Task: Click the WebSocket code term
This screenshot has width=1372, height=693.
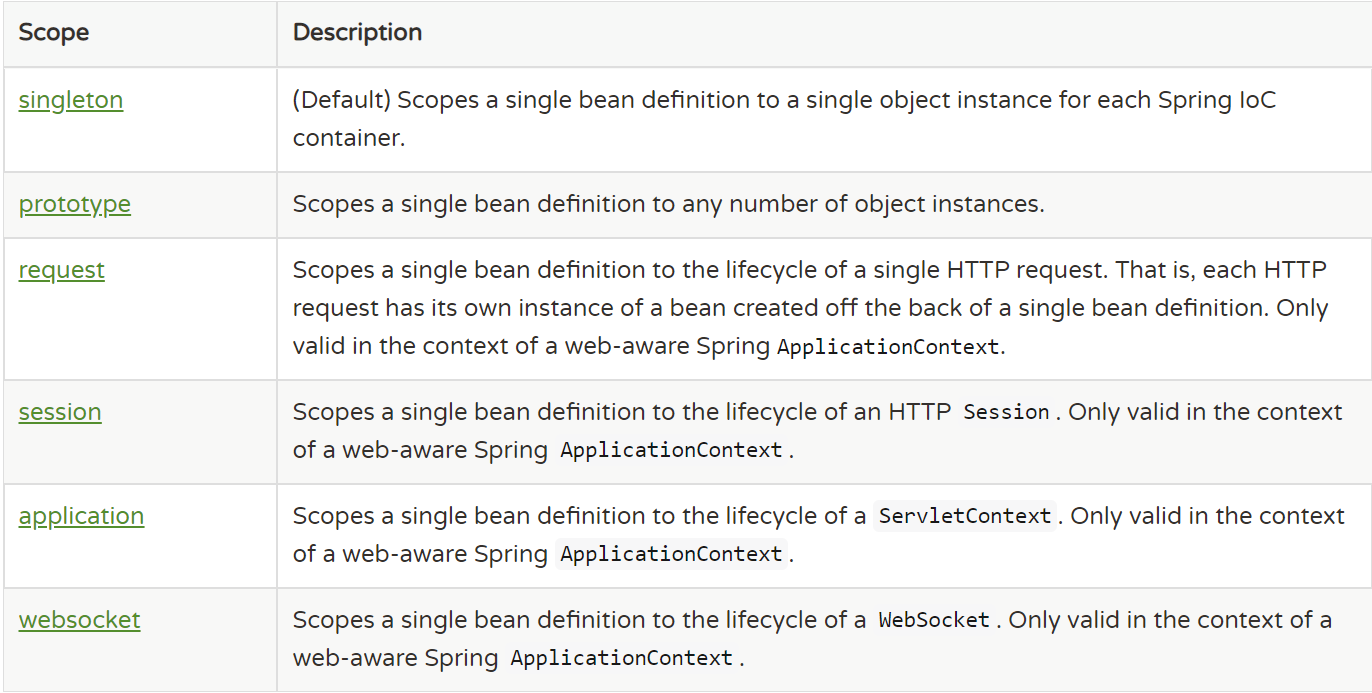Action: (x=934, y=621)
